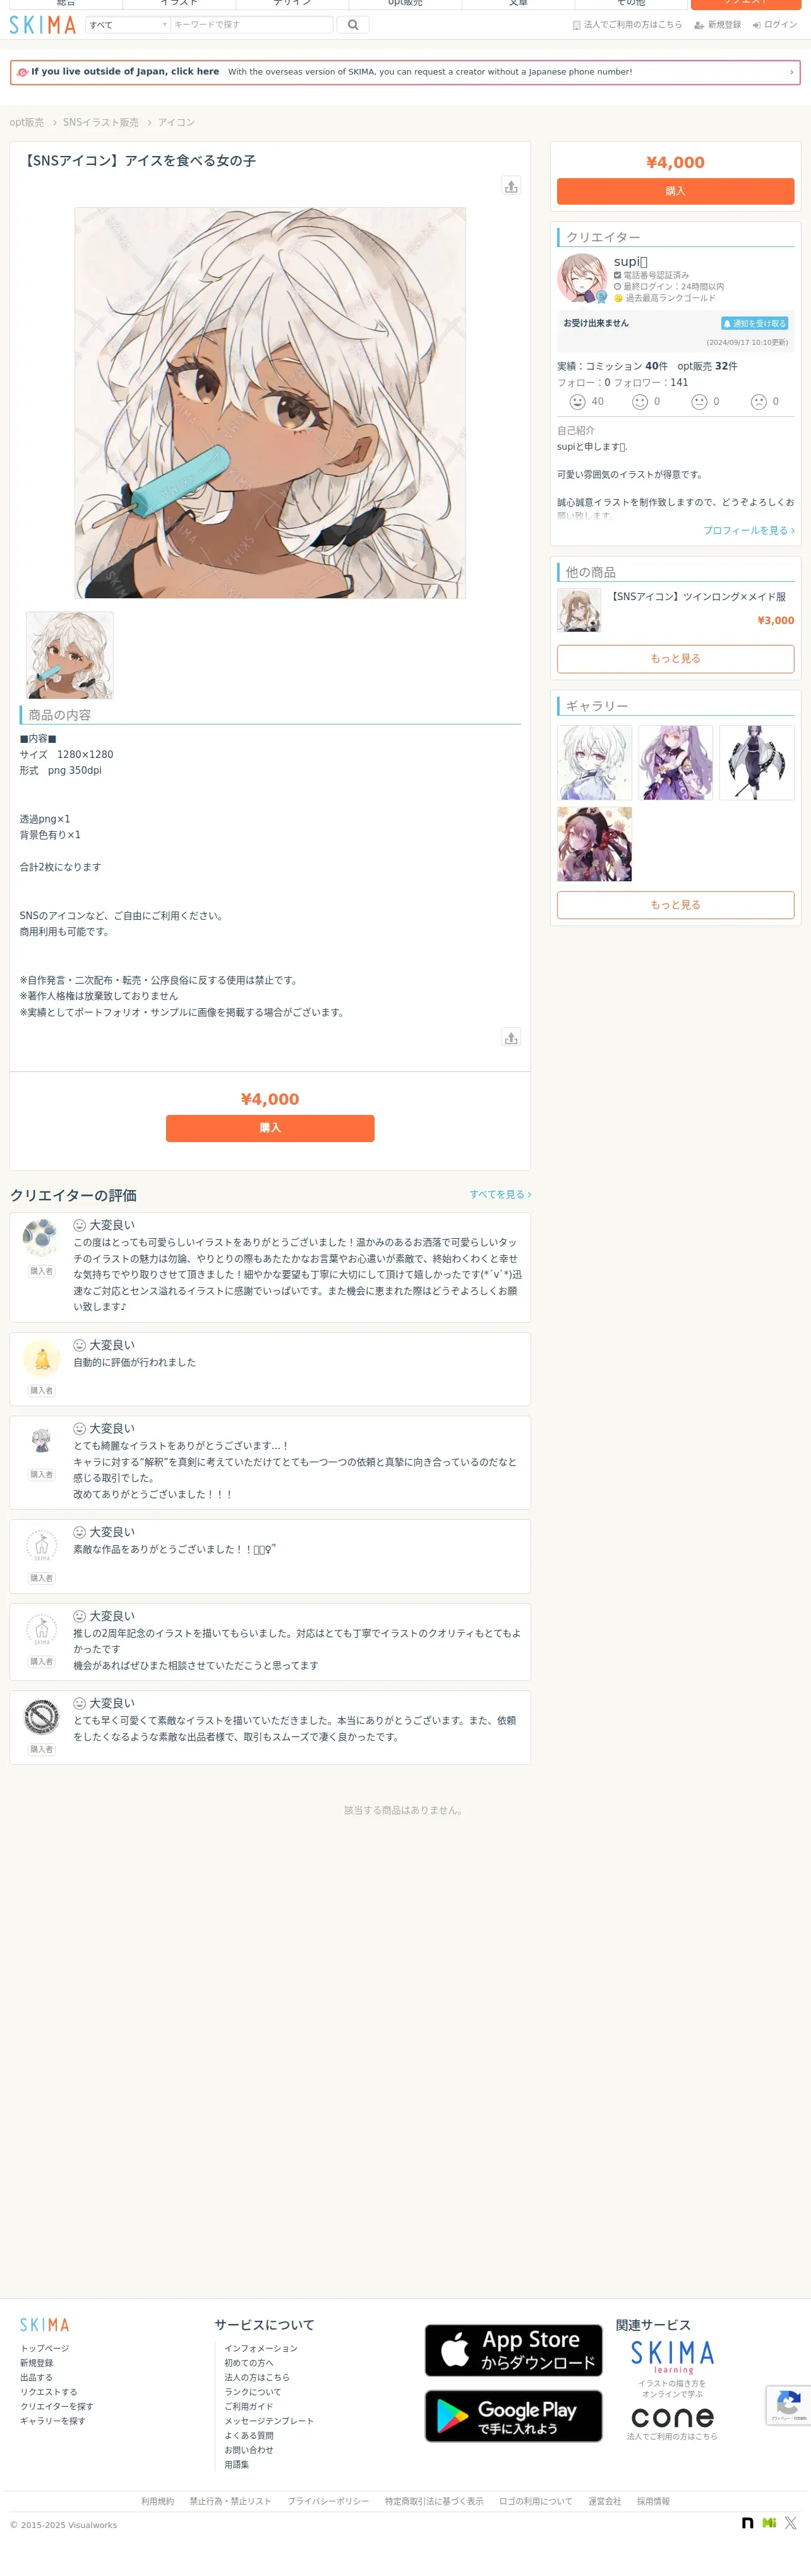This screenshot has width=811, height=2576.
Task: Click 新規登録 in the header
Action: (x=718, y=25)
